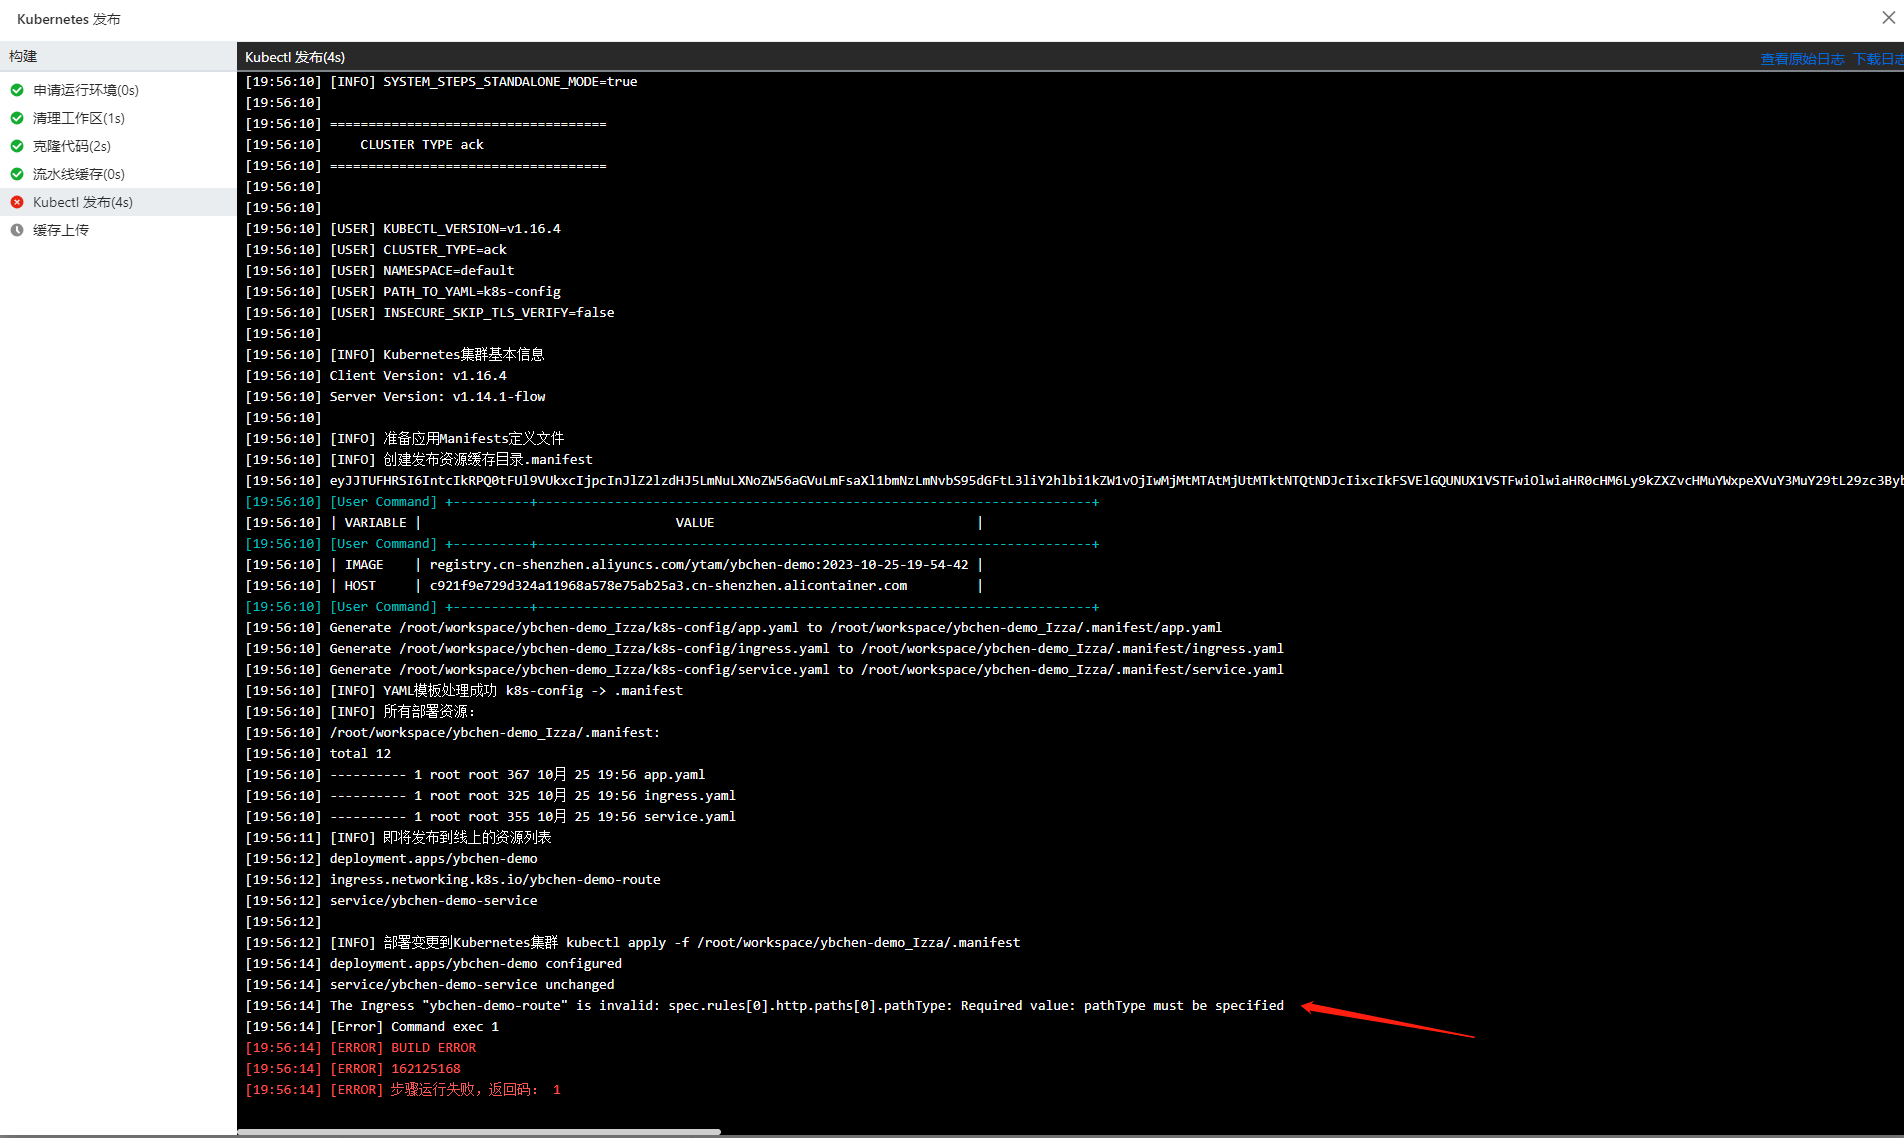The width and height of the screenshot is (1904, 1138).
Task: Click the Generate app.yaml log line
Action: [734, 628]
